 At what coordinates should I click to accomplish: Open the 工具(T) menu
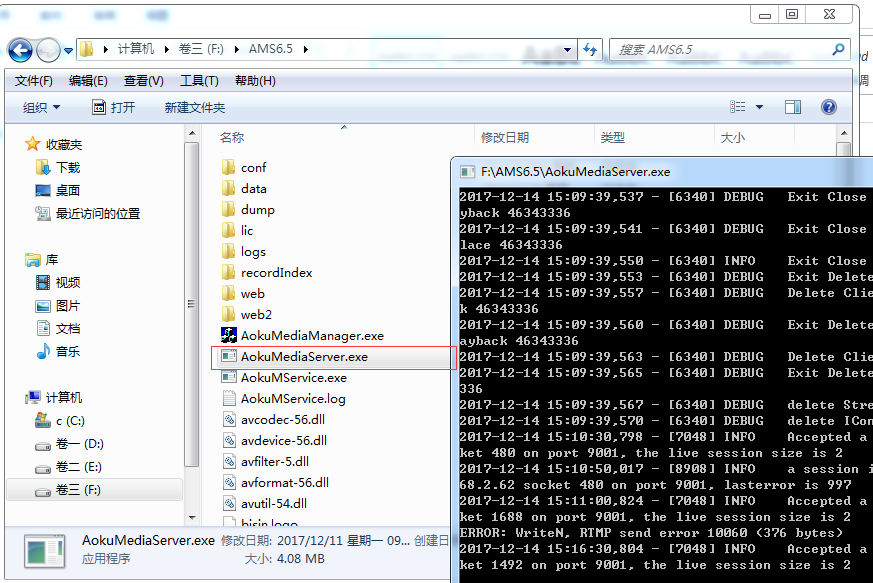[x=199, y=81]
